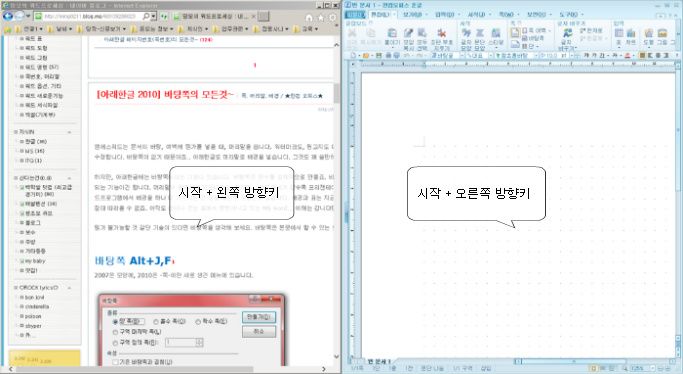683x374 pixels.
Task: Open the 서식 menu in Hangul
Action: pos(477,14)
